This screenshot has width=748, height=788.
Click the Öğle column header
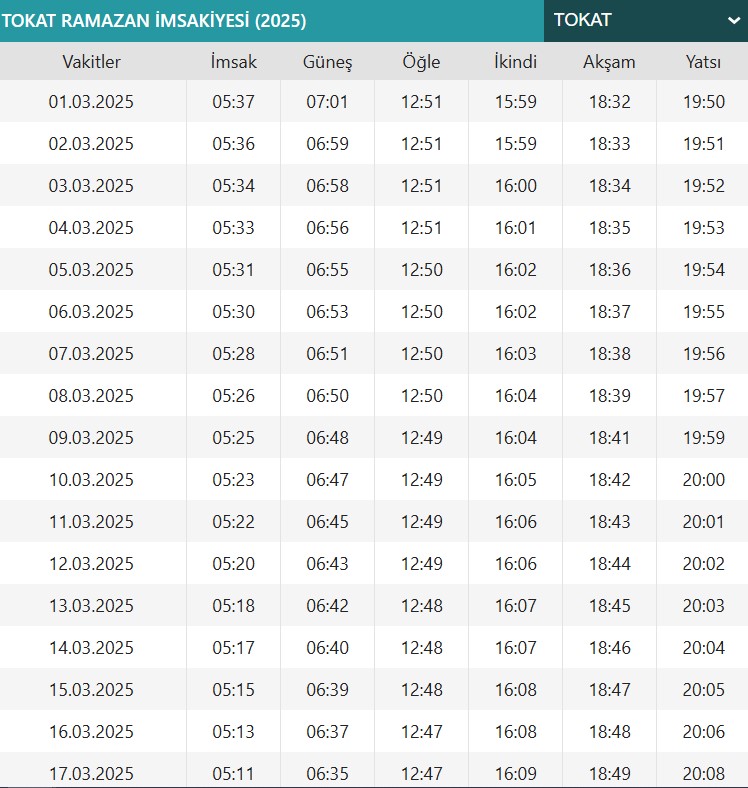click(421, 62)
